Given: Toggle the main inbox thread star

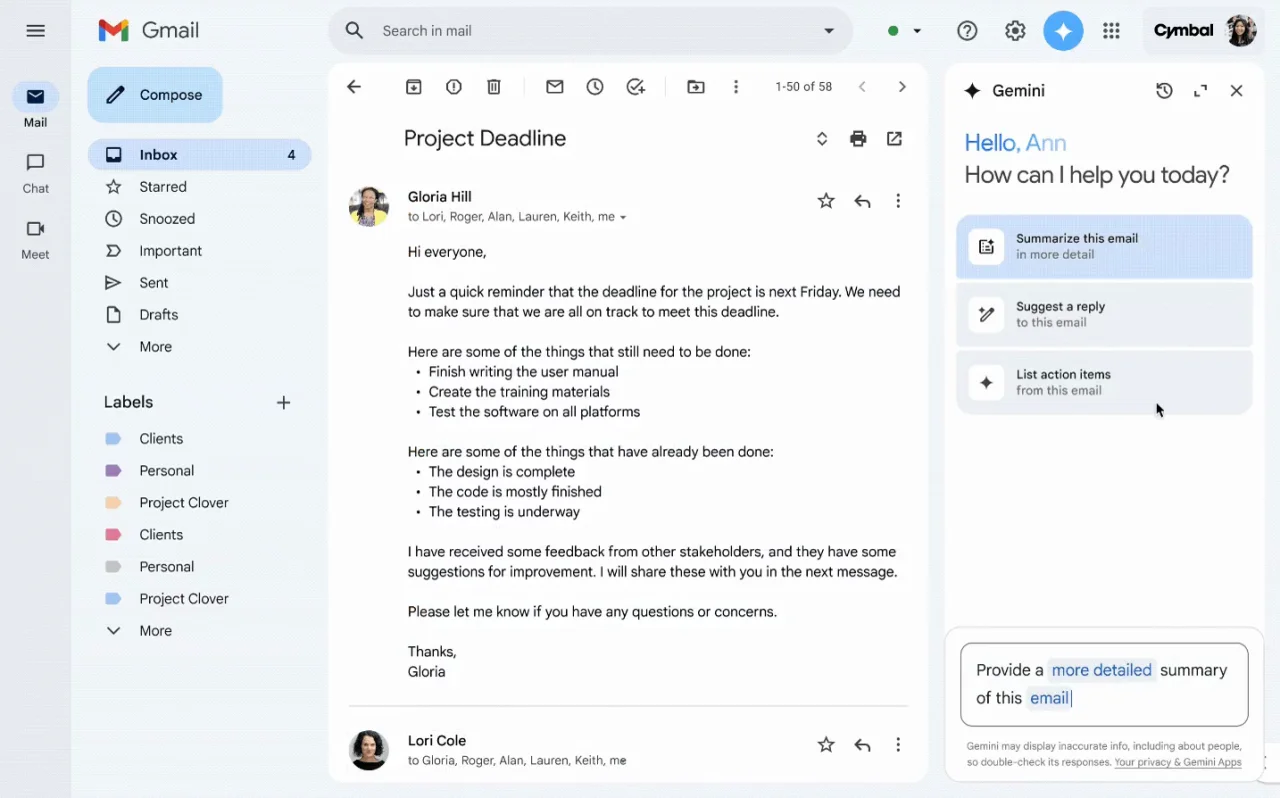Looking at the screenshot, I should tap(826, 200).
